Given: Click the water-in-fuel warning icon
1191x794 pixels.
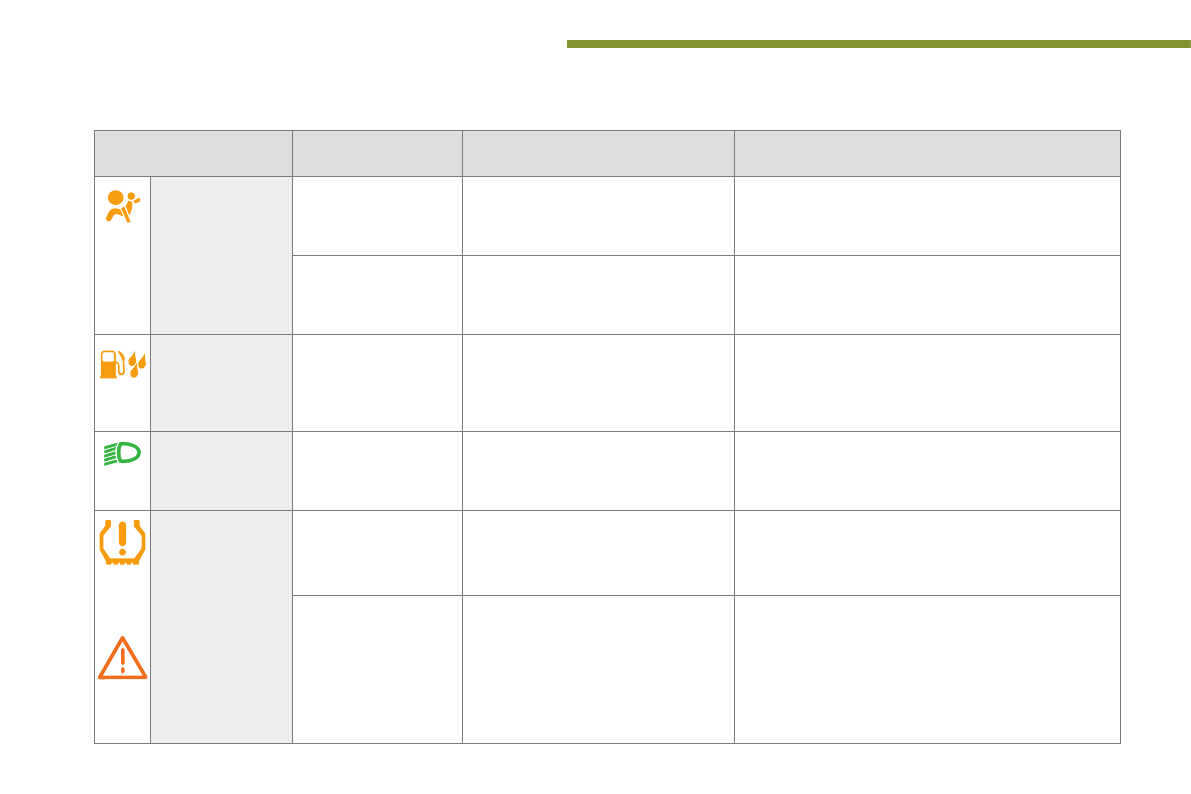Looking at the screenshot, I should click(x=123, y=365).
